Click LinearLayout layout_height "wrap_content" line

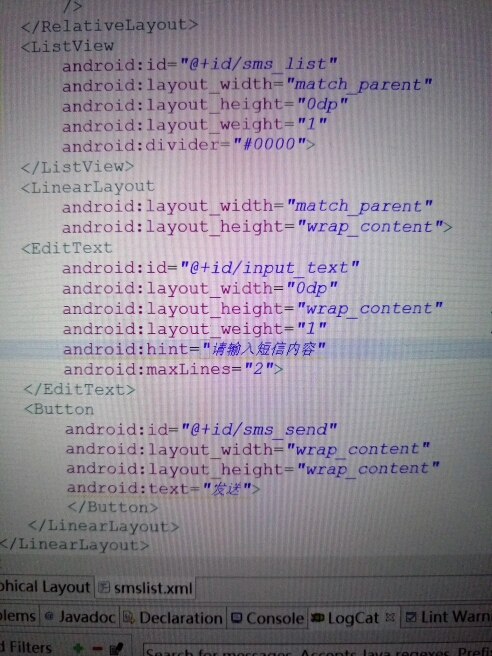tap(257, 227)
